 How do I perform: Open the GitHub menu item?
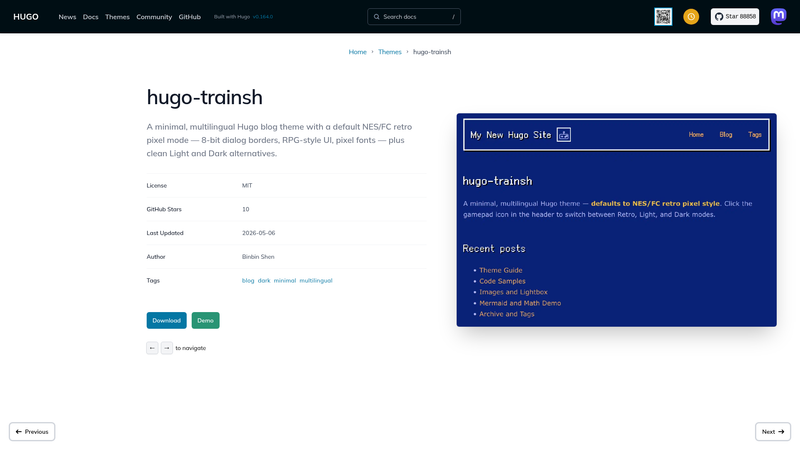(189, 17)
